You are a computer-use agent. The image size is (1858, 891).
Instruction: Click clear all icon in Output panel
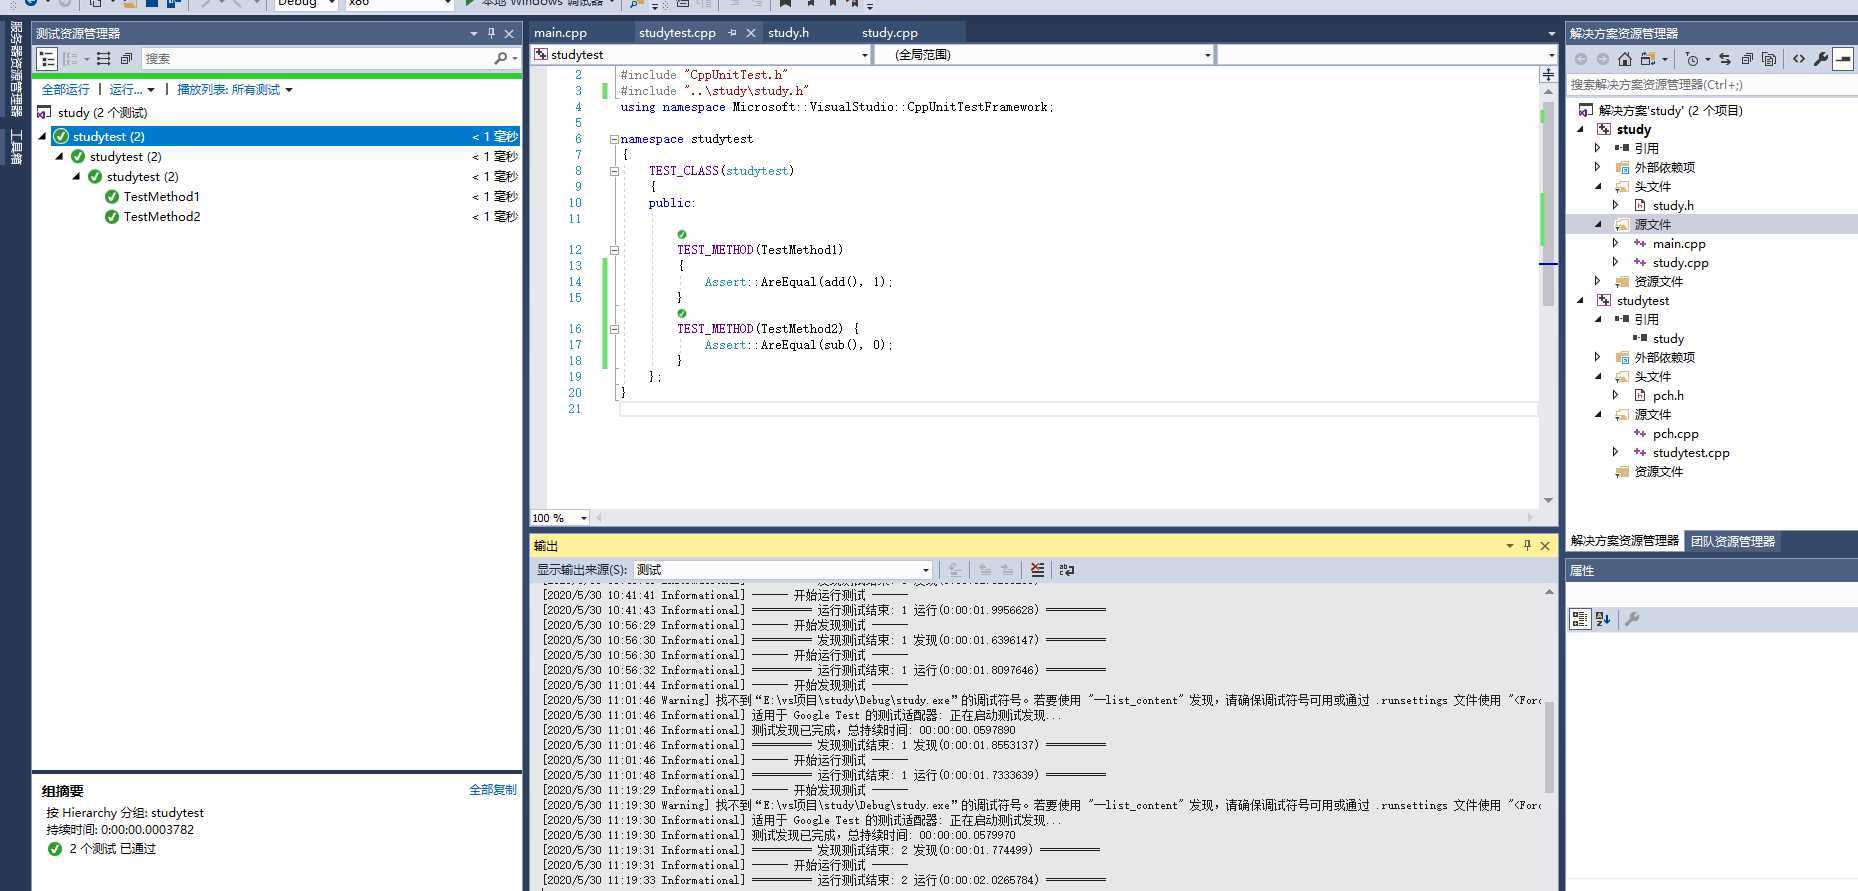pyautogui.click(x=1038, y=570)
